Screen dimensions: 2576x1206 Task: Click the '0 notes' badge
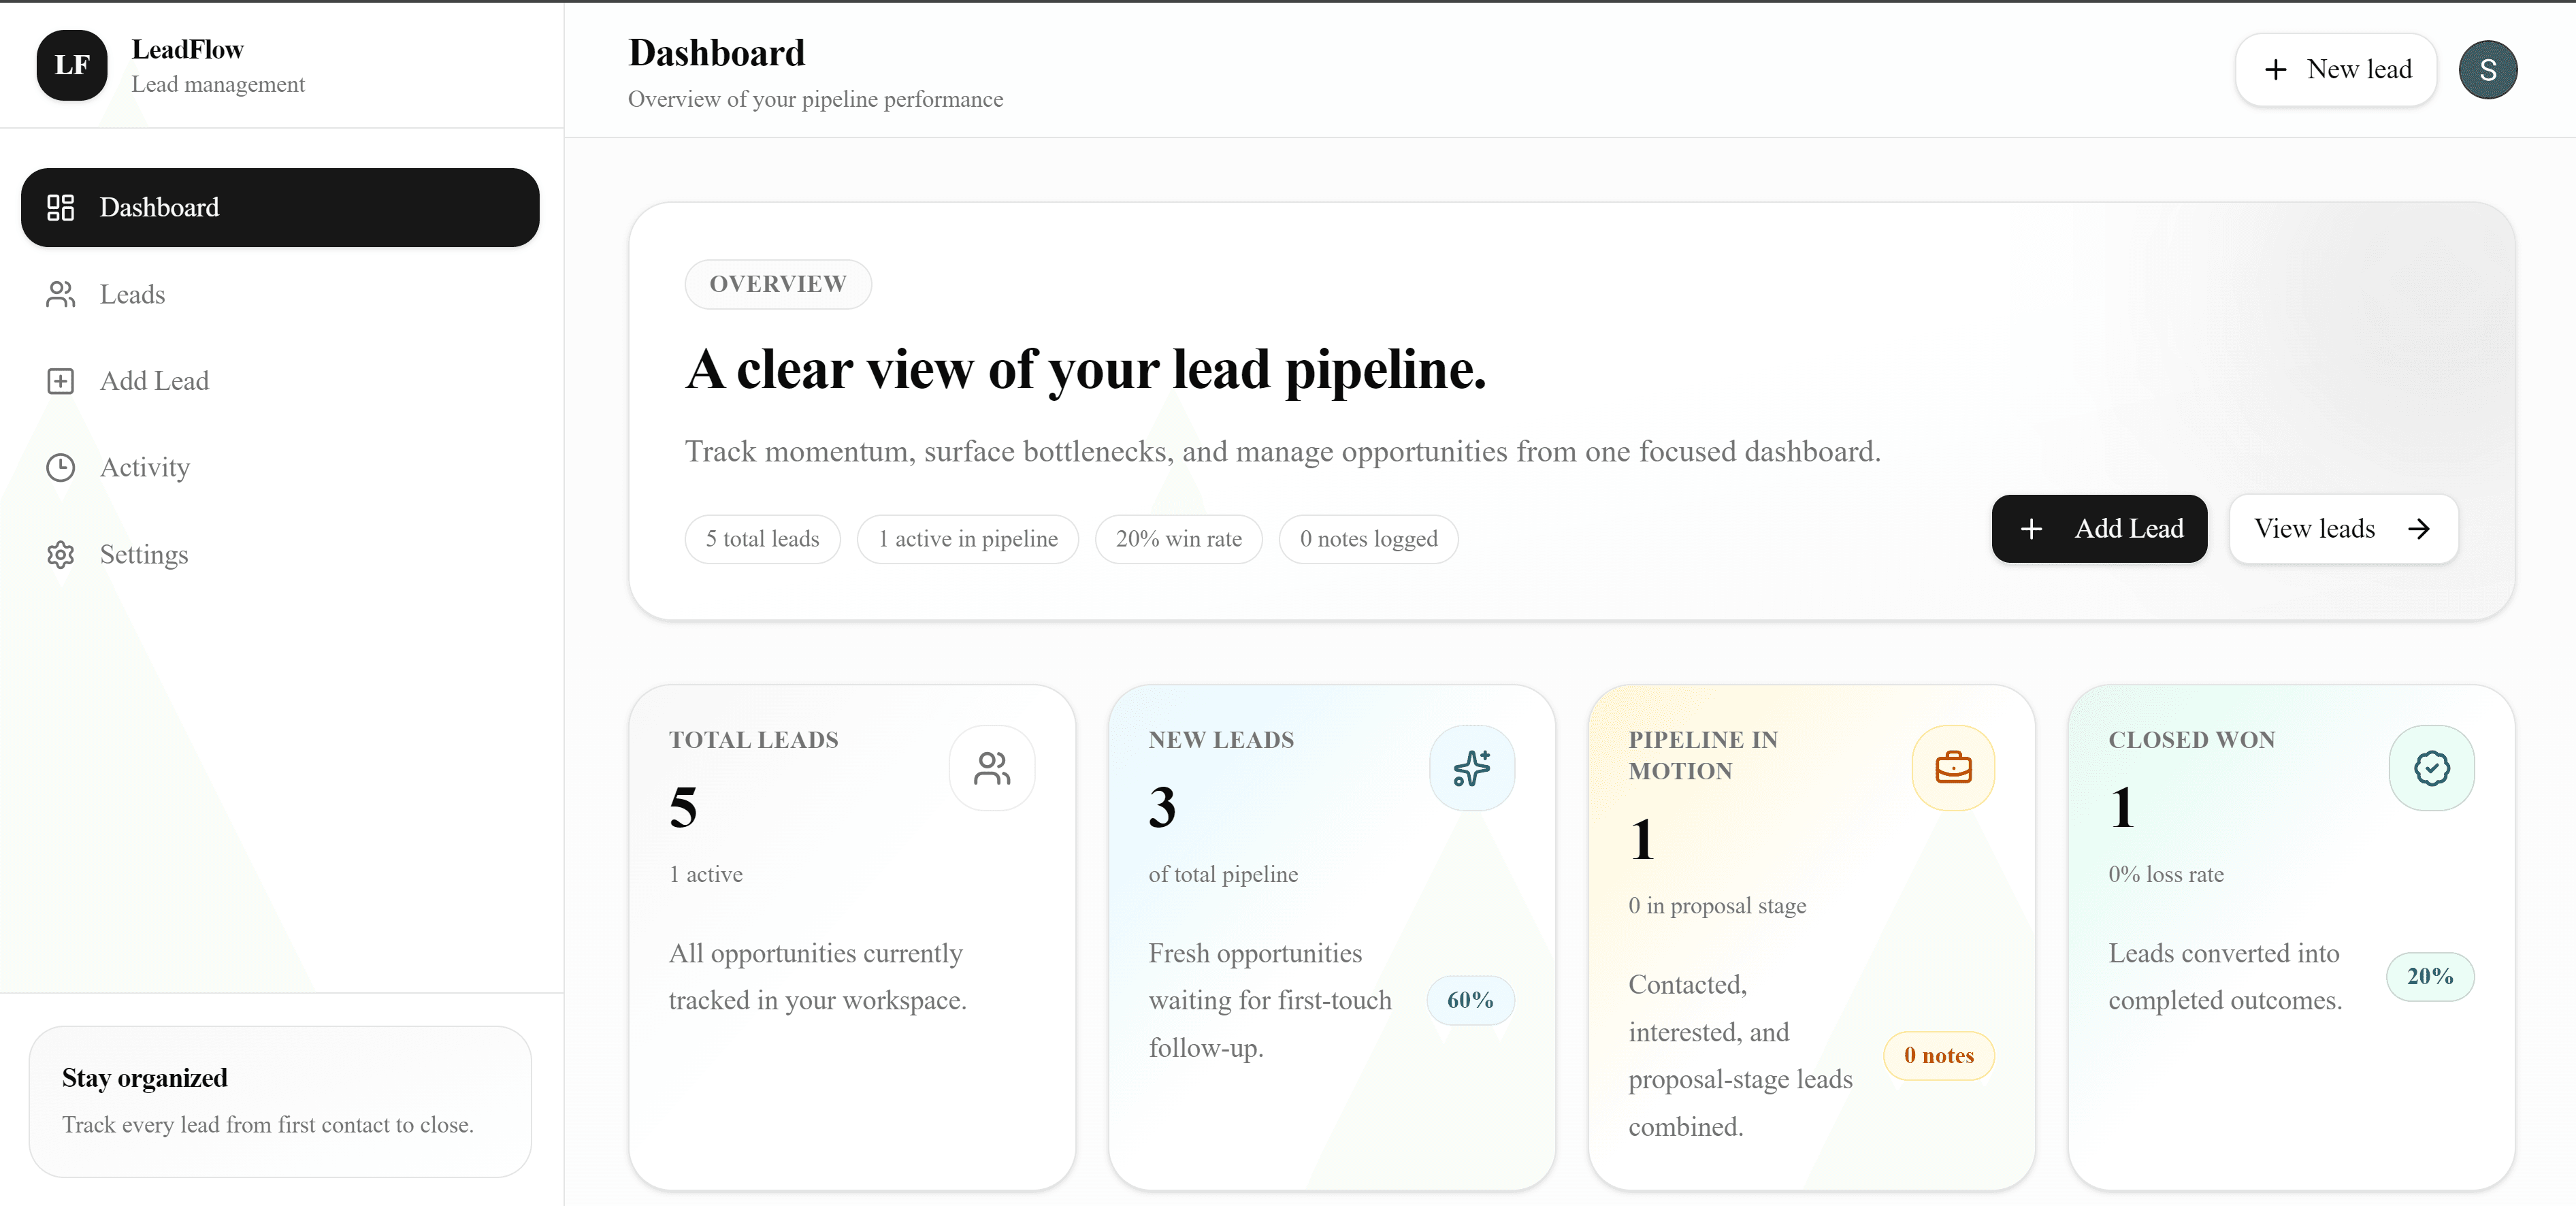pyautogui.click(x=1939, y=1056)
